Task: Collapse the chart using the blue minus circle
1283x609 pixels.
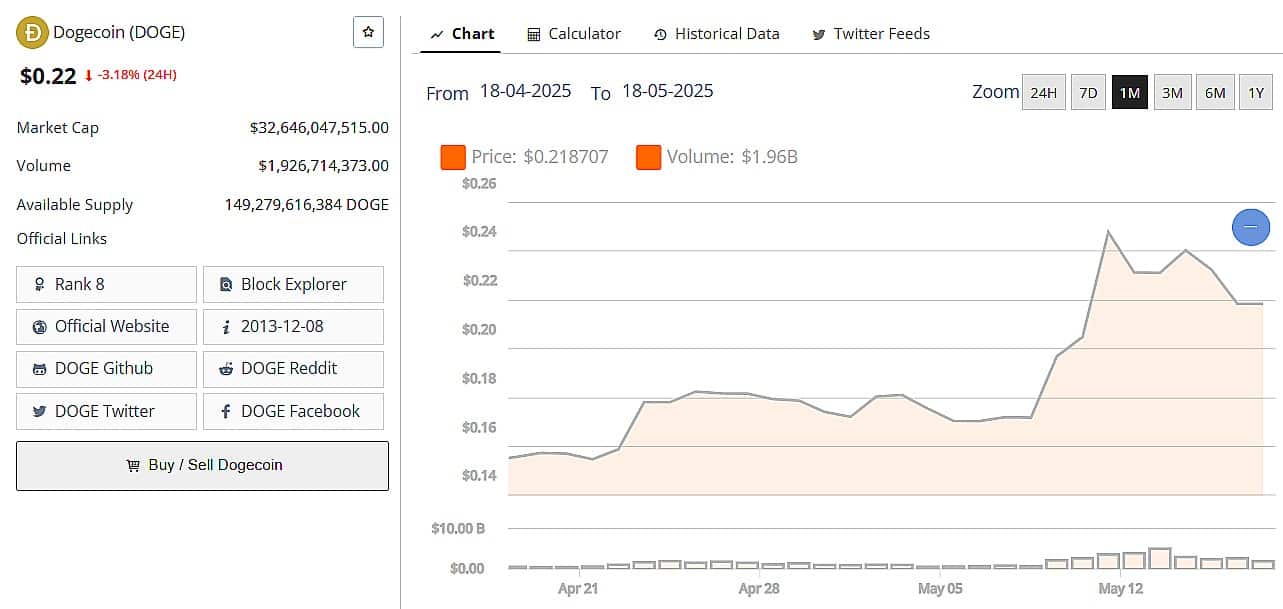Action: [x=1250, y=227]
